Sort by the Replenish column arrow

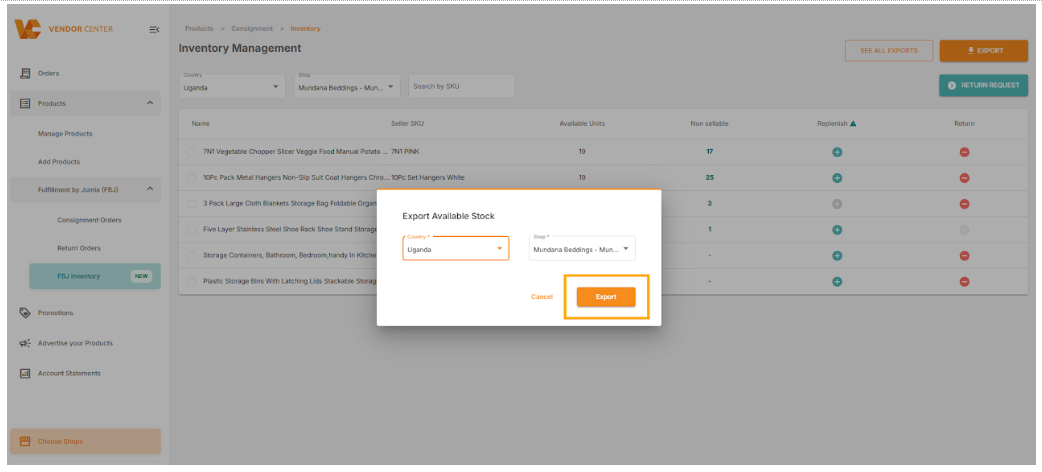click(x=853, y=124)
